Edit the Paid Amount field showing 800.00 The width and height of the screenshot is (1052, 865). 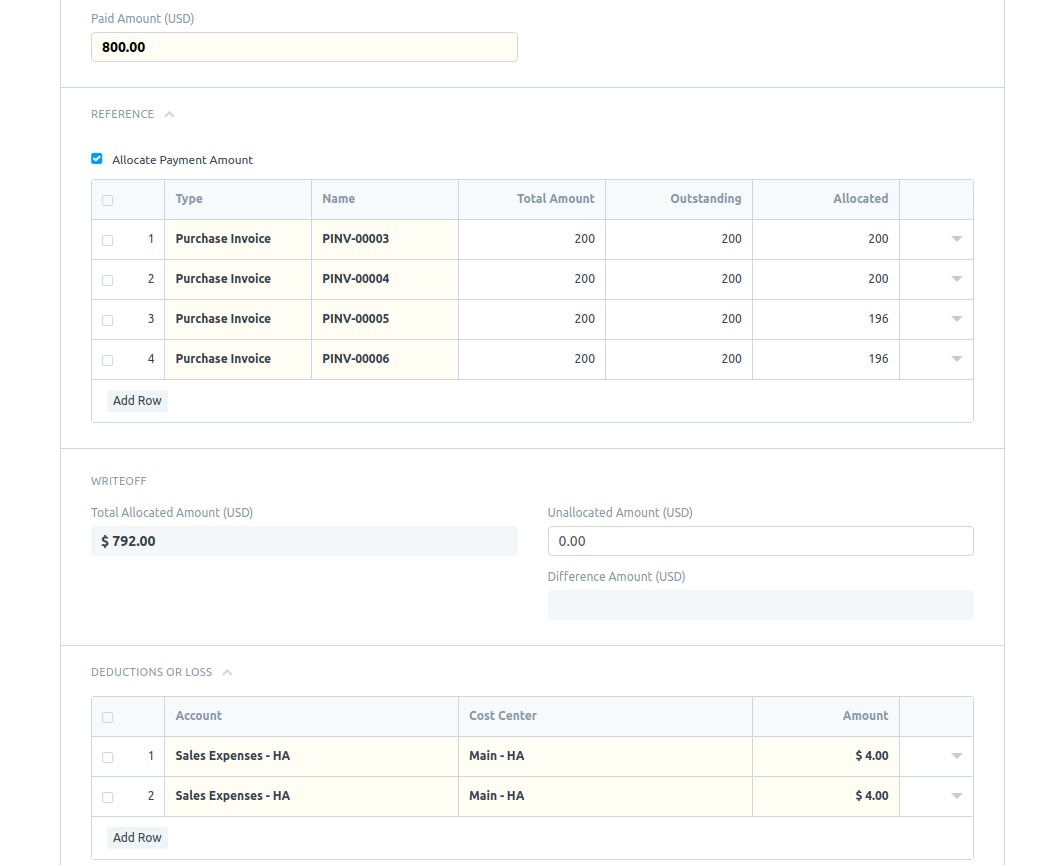coord(304,47)
